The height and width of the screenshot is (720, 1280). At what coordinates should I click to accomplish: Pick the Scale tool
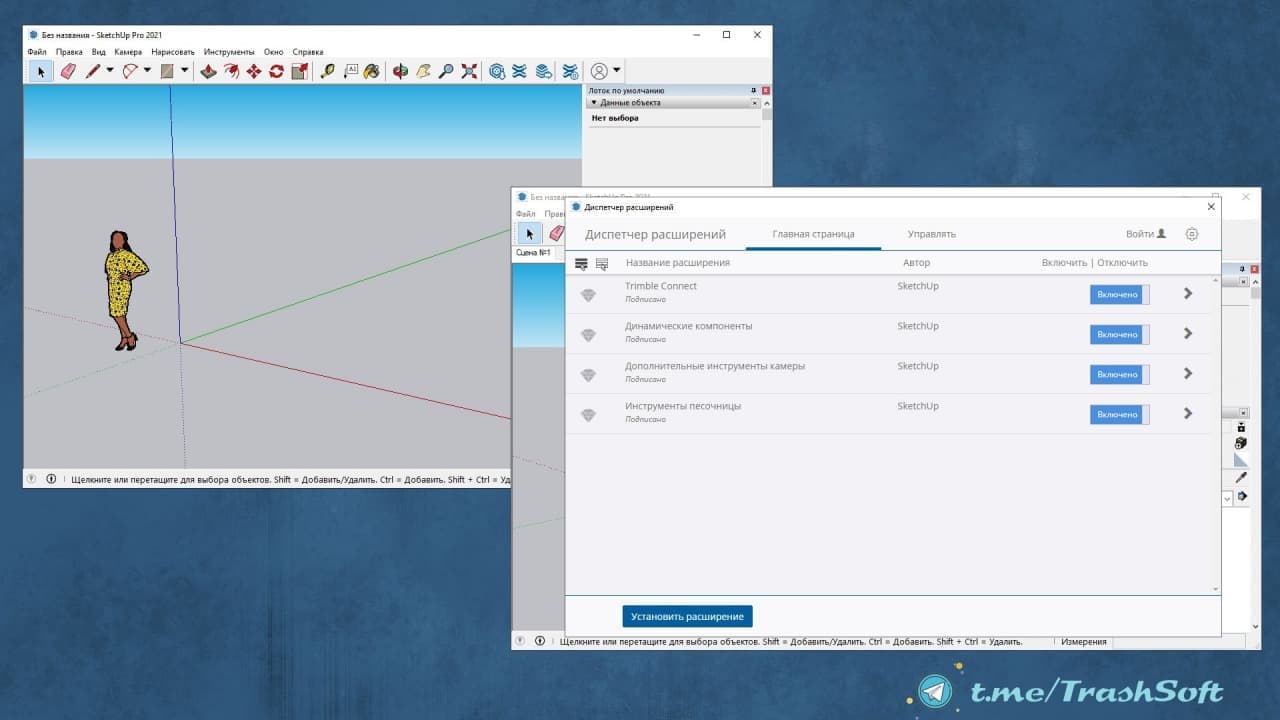299,71
